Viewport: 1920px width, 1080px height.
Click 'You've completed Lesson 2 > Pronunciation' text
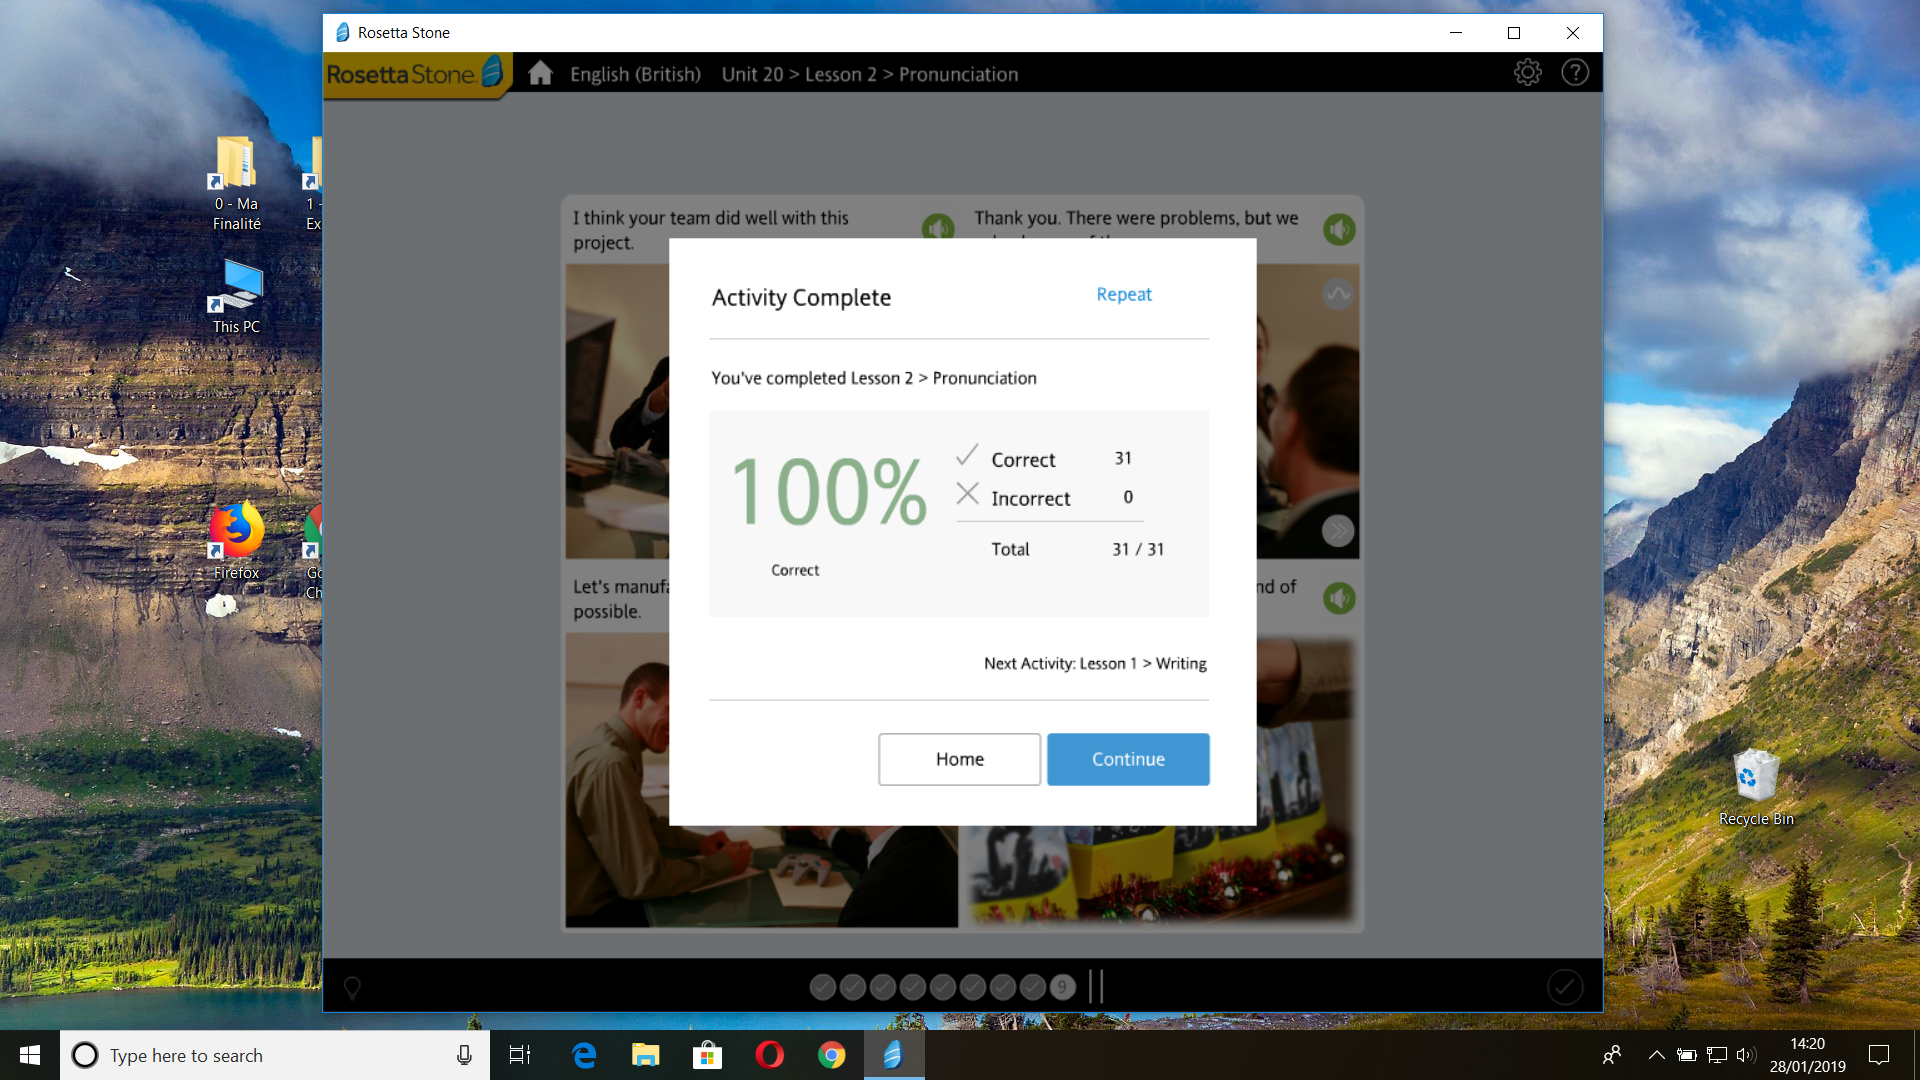click(874, 378)
